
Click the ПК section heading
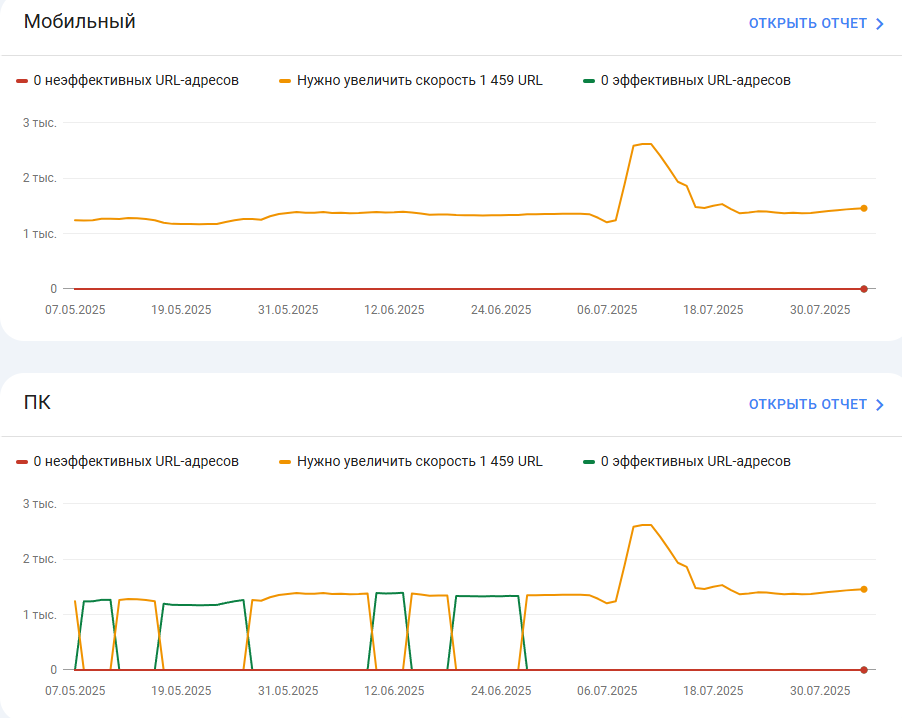tap(37, 402)
